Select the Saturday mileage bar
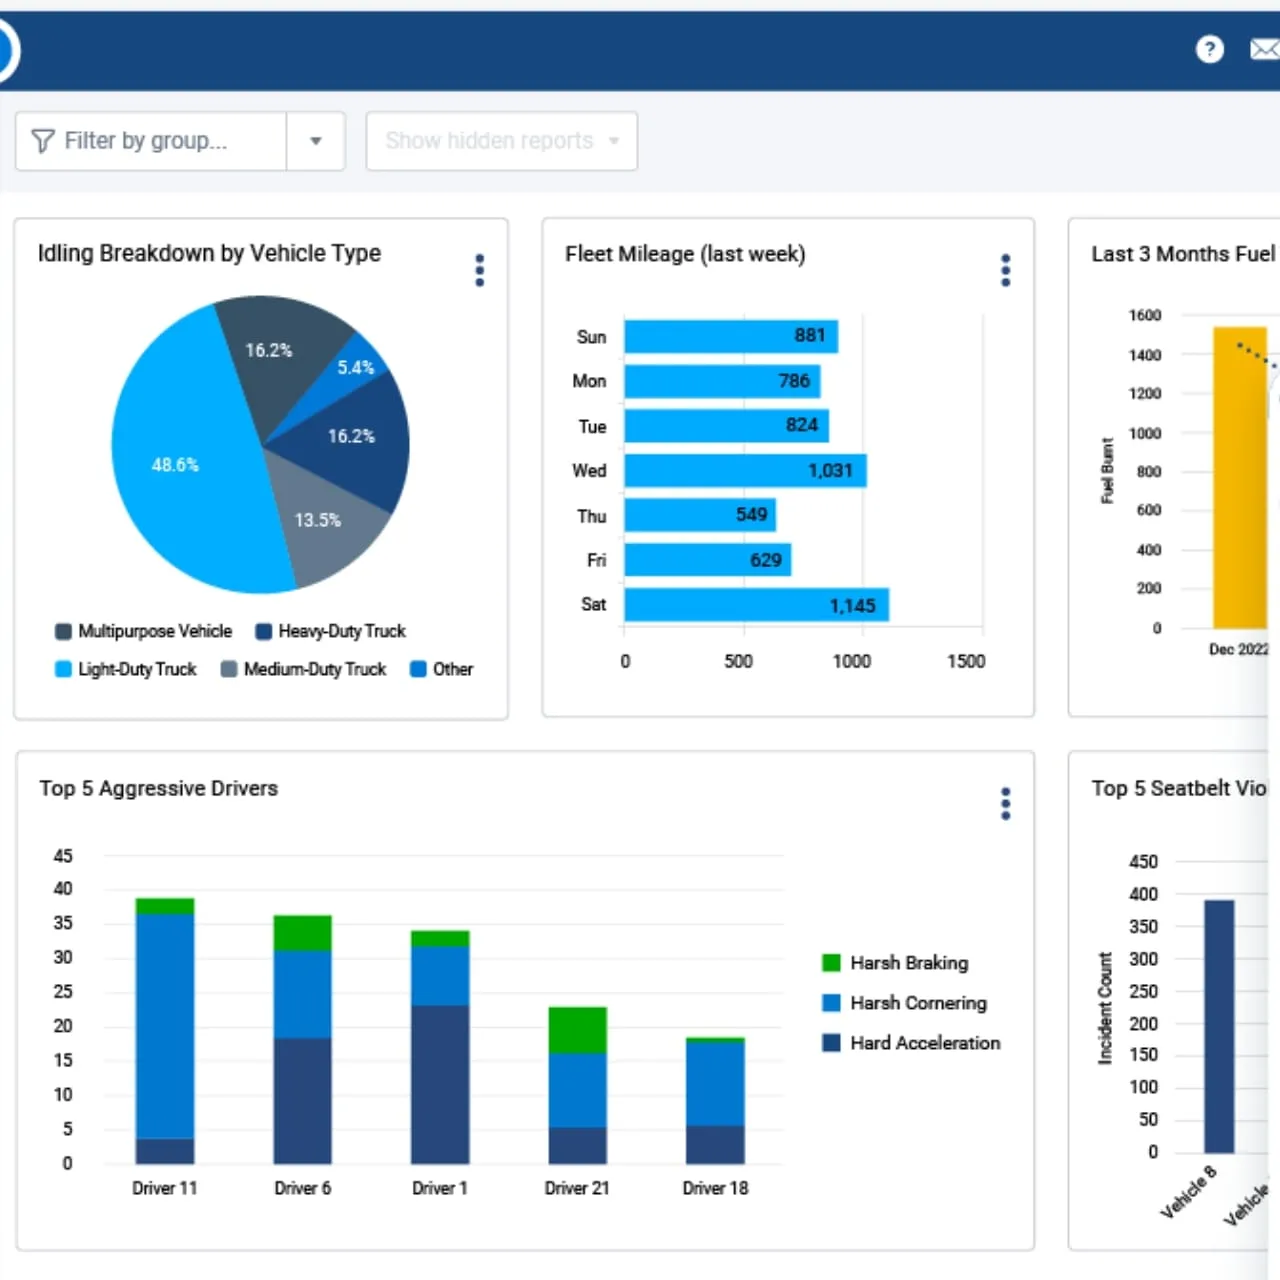The height and width of the screenshot is (1280, 1280). [x=755, y=604]
